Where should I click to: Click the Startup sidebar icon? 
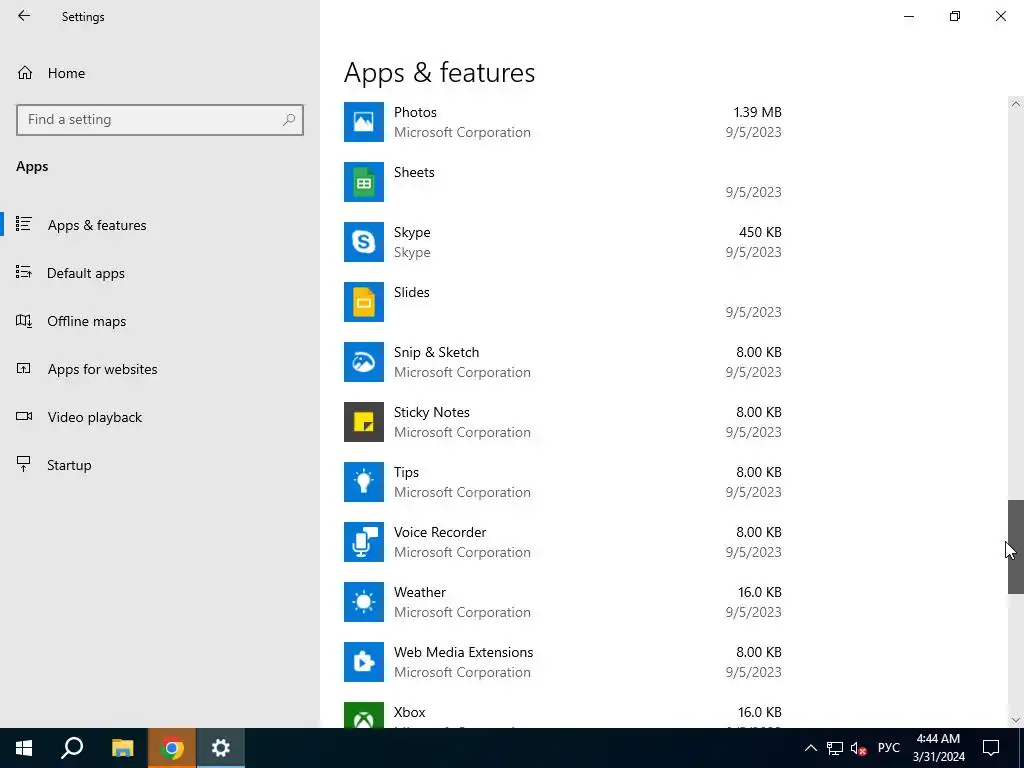(x=24, y=464)
